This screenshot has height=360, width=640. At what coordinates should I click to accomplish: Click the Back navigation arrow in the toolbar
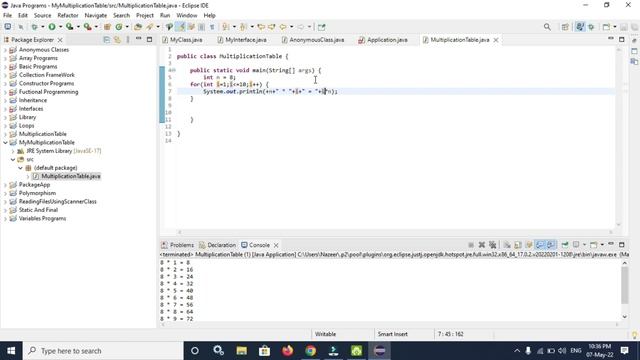(282, 27)
